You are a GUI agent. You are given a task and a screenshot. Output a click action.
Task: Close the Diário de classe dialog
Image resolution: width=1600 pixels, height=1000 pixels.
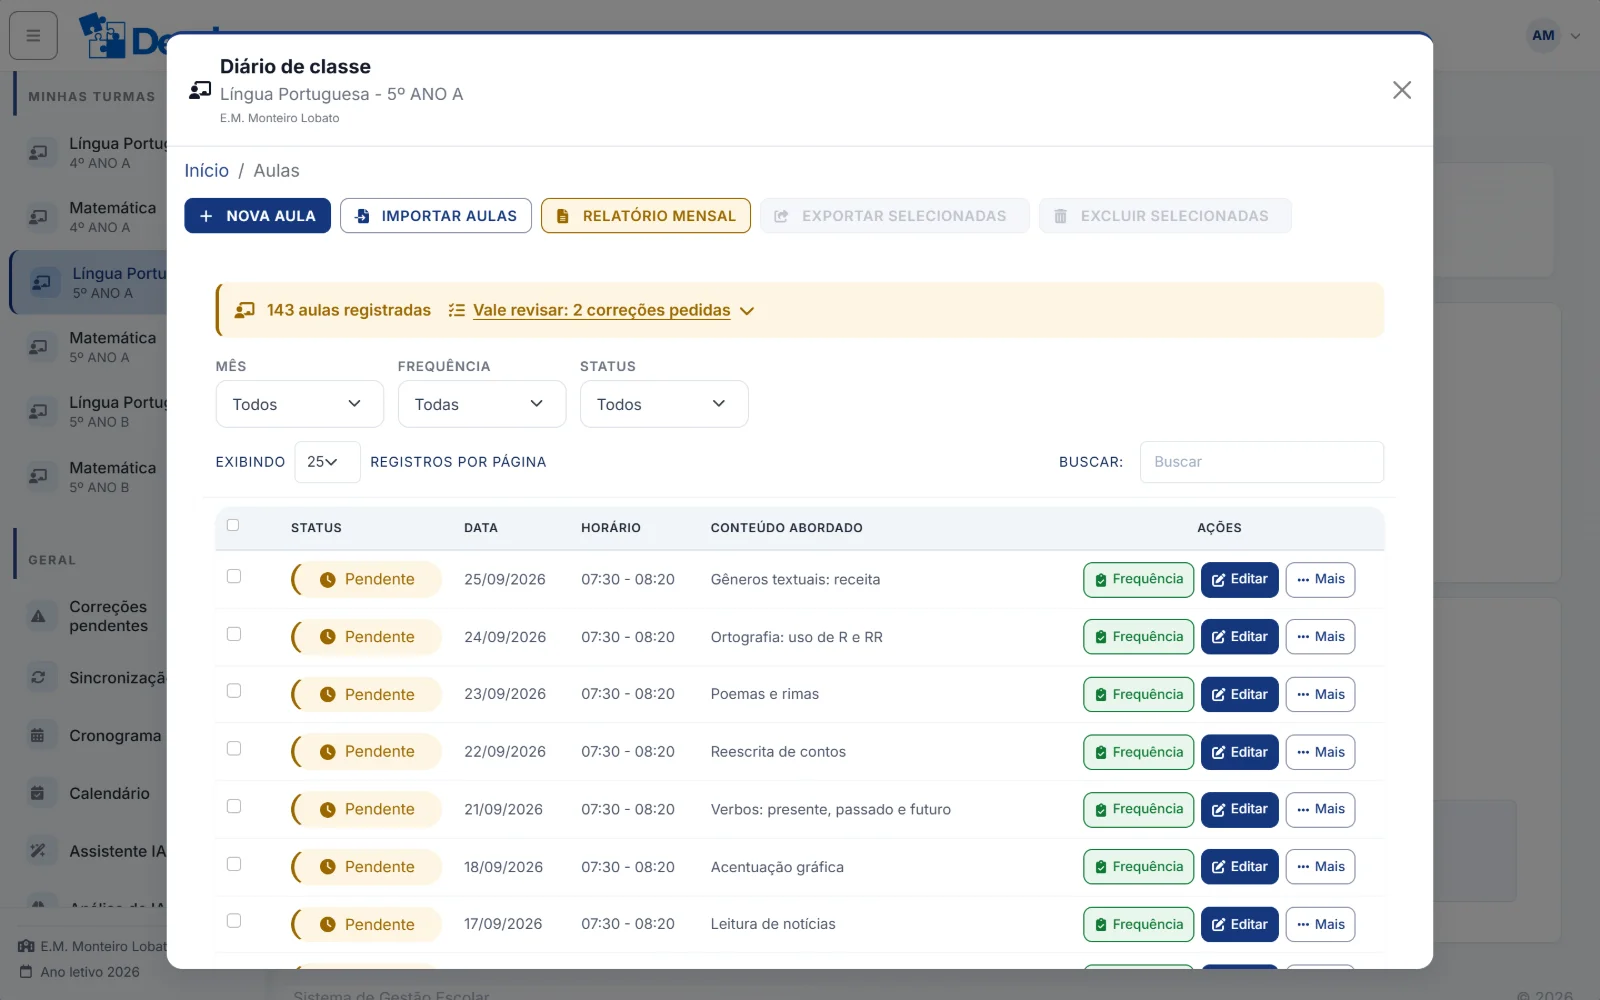[1402, 90]
